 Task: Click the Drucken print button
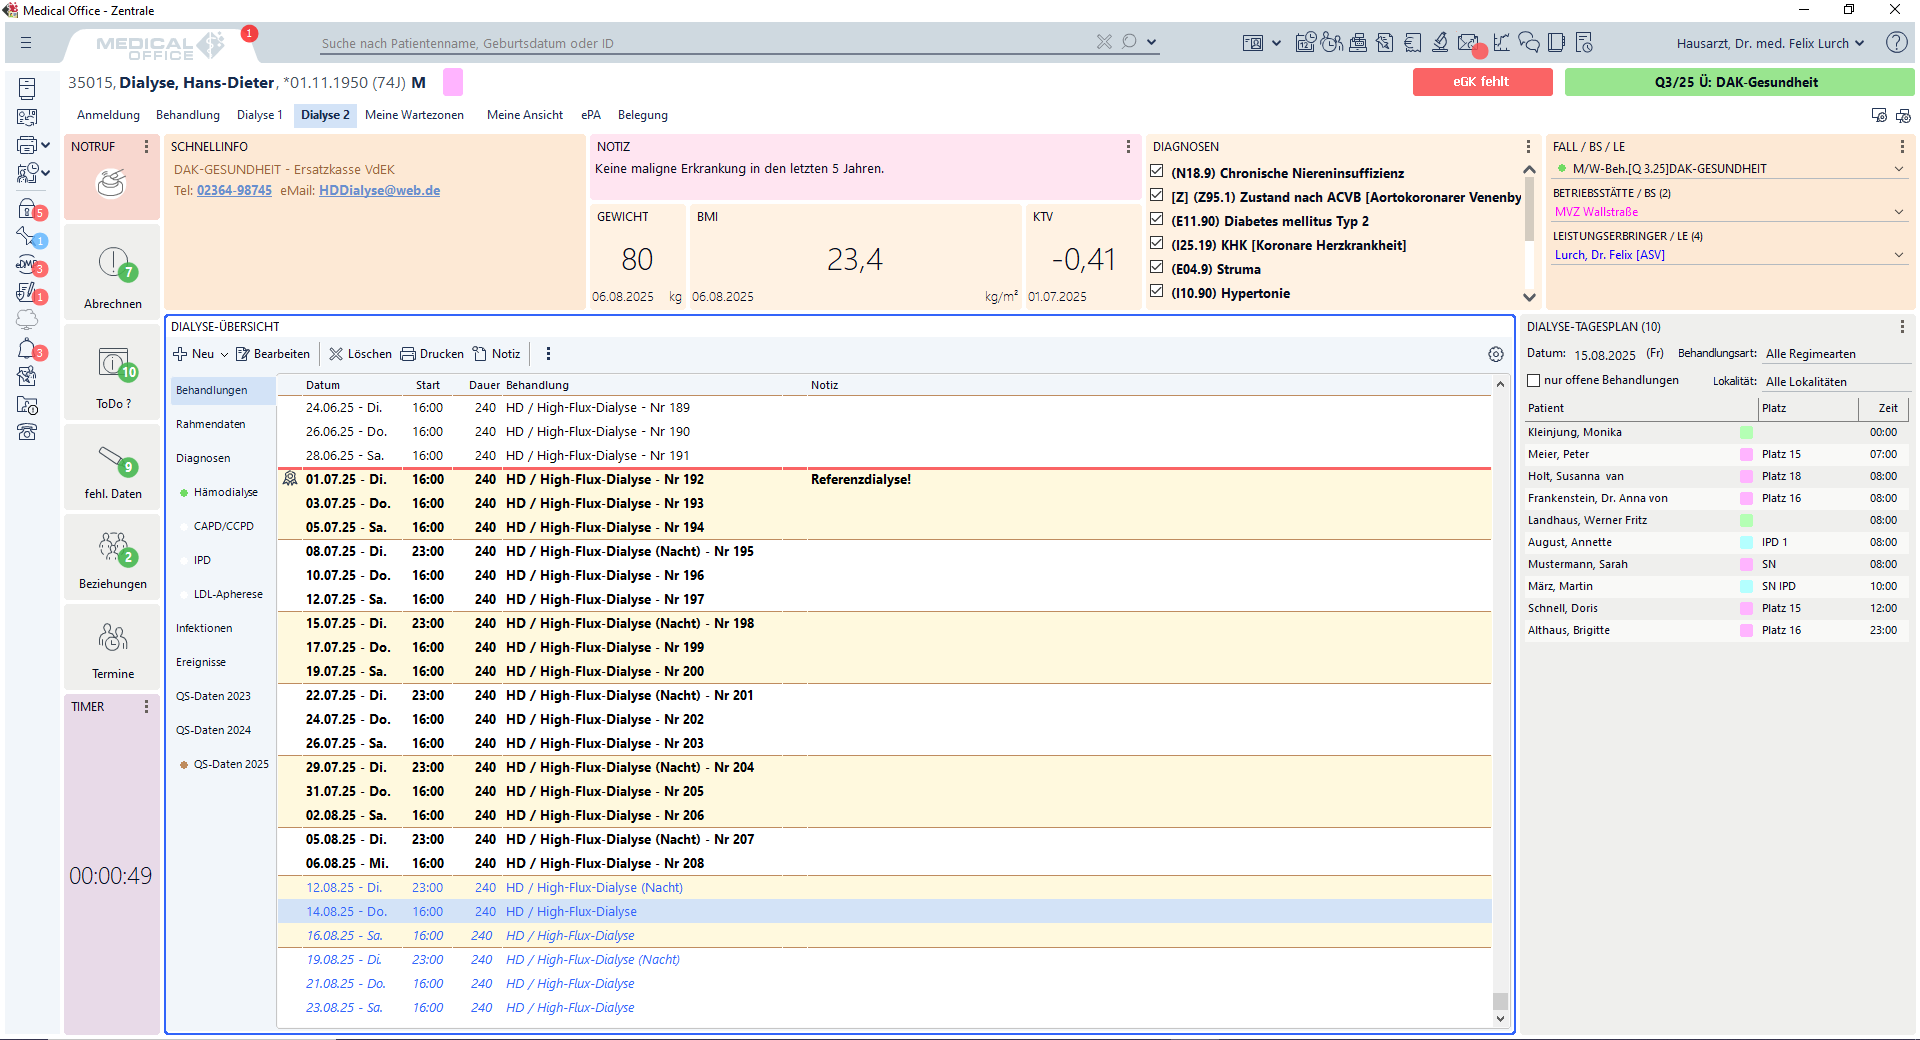coord(432,354)
